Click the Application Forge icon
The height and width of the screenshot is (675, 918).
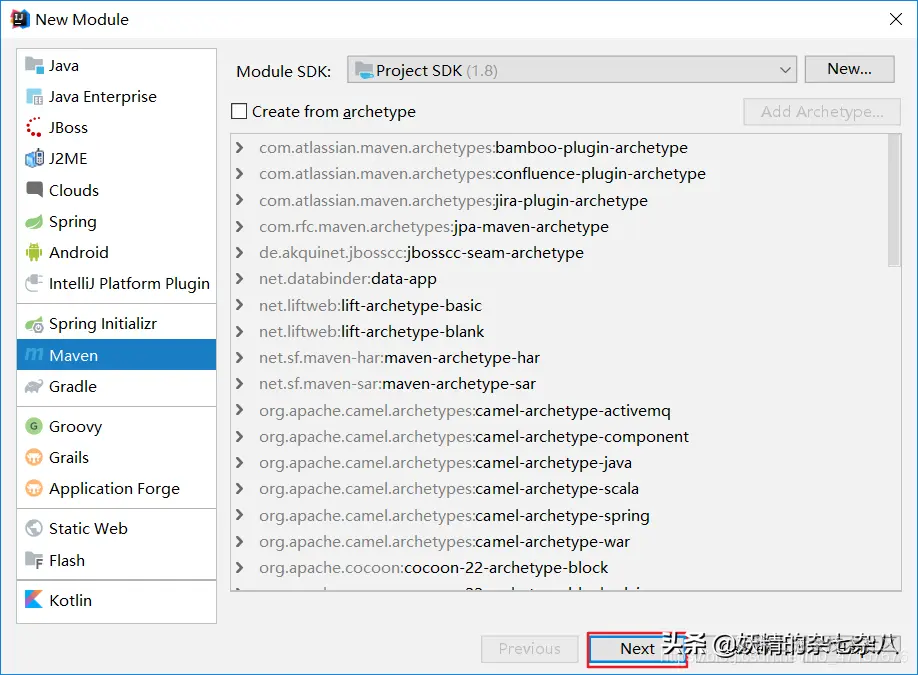[x=34, y=488]
